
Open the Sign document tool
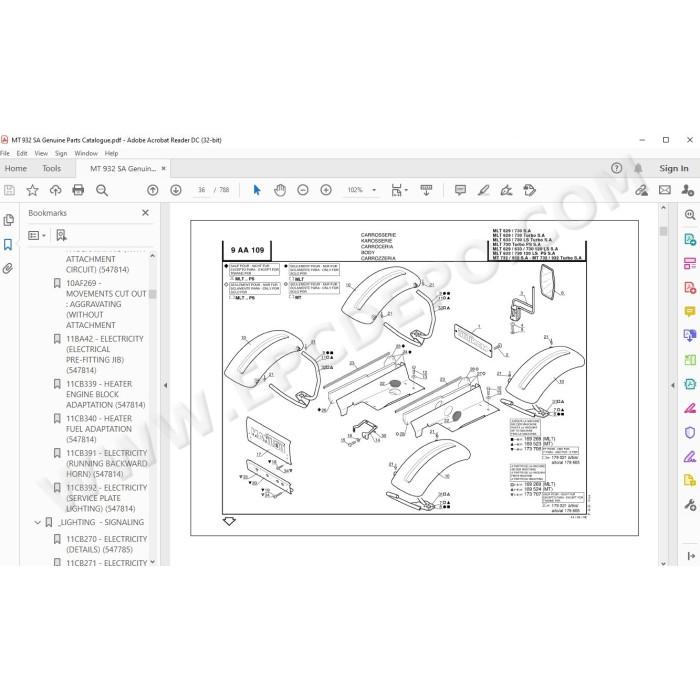(x=506, y=191)
